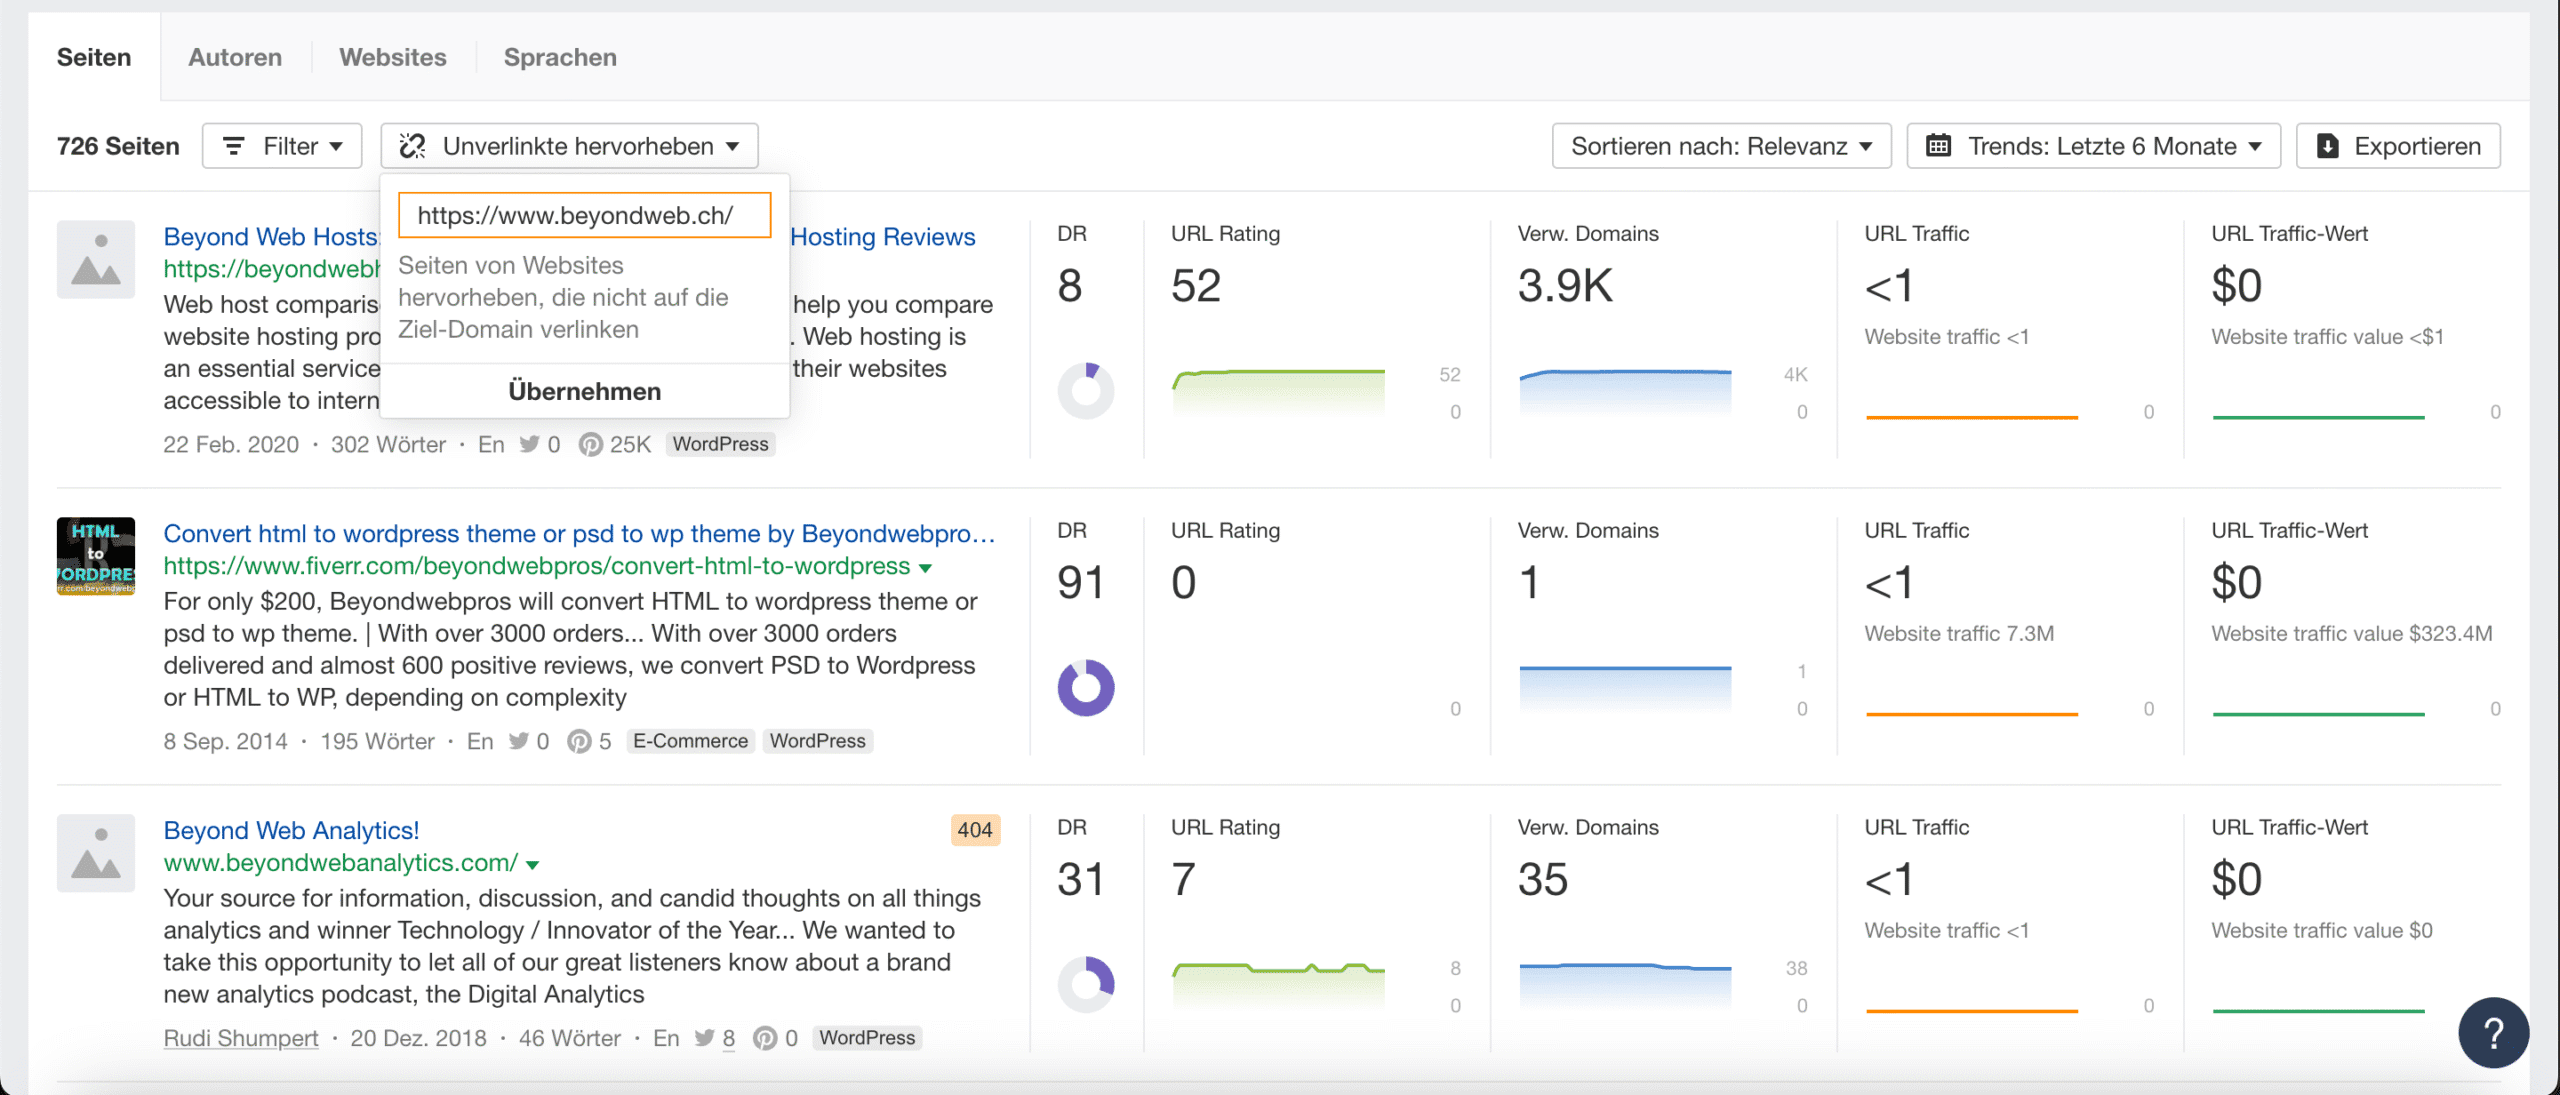Screen dimensions: 2560x1095
Task: Click the Exportieren button
Action: tap(2398, 146)
